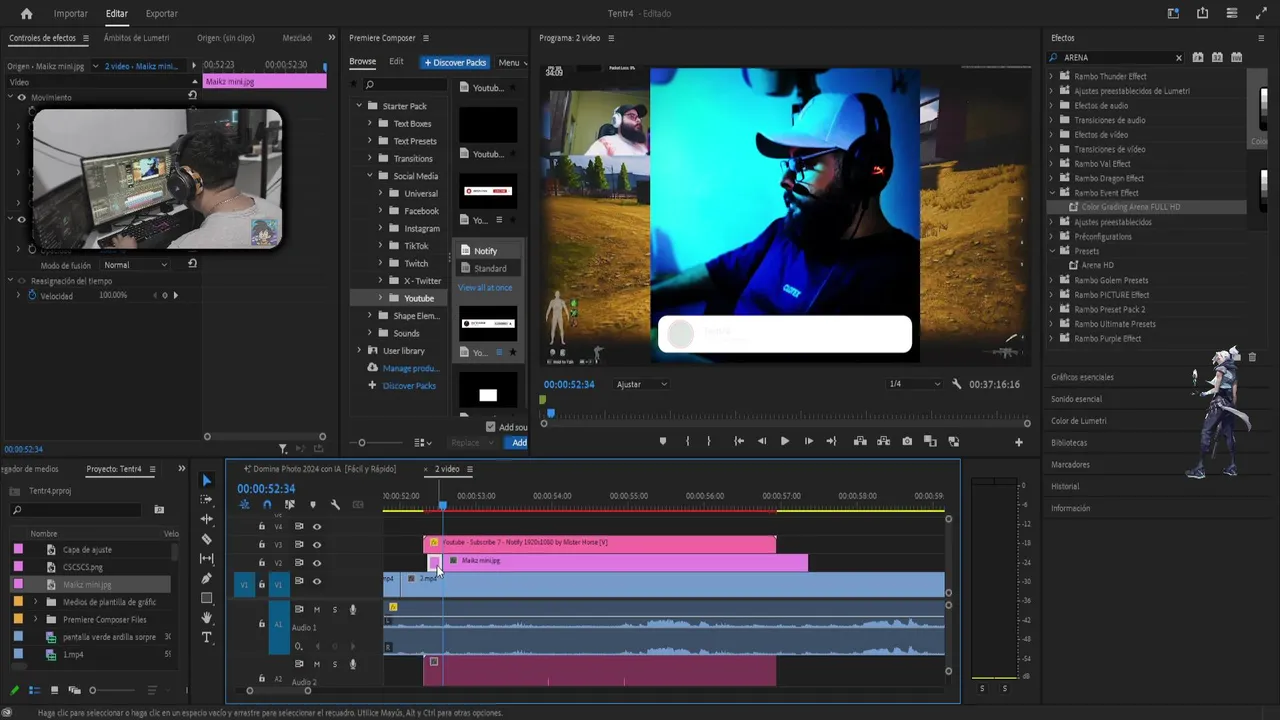Screen dimensions: 1280x720
Task: Switch to Ámbitos de Lumetri tab
Action: [136, 38]
